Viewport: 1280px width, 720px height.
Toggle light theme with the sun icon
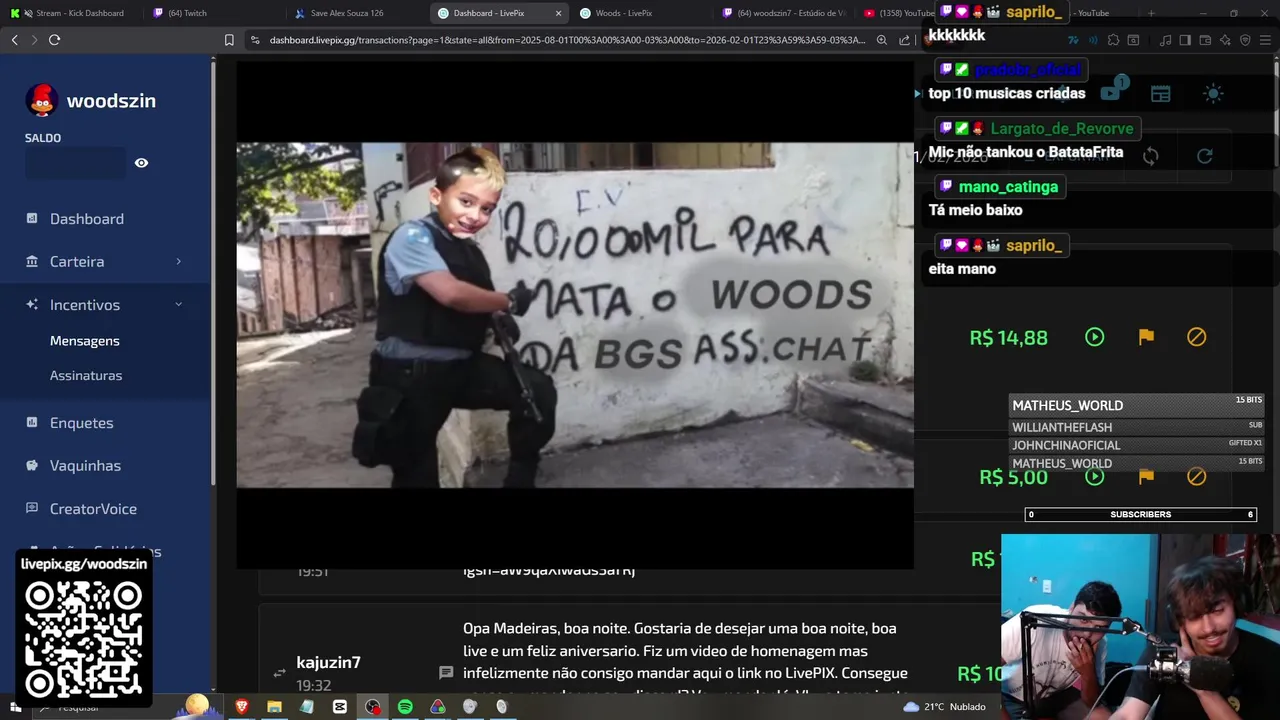[x=1213, y=94]
